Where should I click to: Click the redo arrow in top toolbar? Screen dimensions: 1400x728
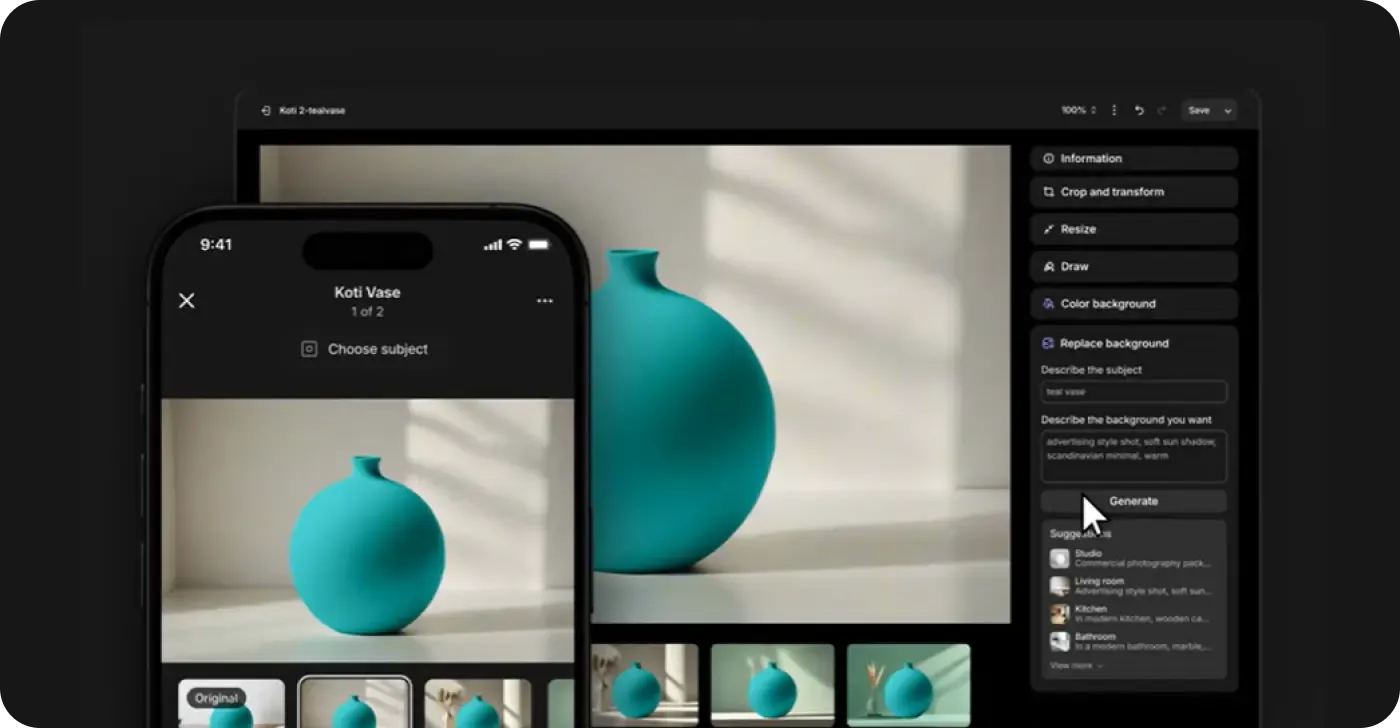coord(1161,111)
